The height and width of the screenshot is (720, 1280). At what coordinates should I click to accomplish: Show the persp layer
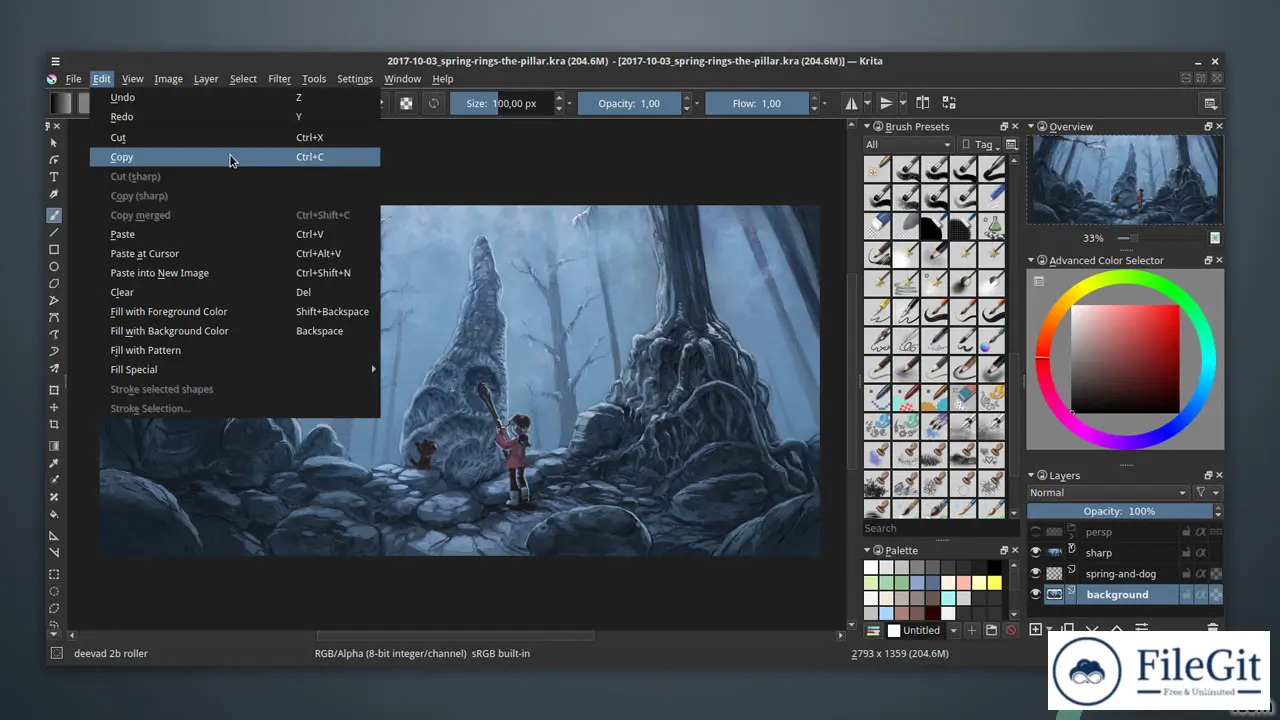point(1036,532)
